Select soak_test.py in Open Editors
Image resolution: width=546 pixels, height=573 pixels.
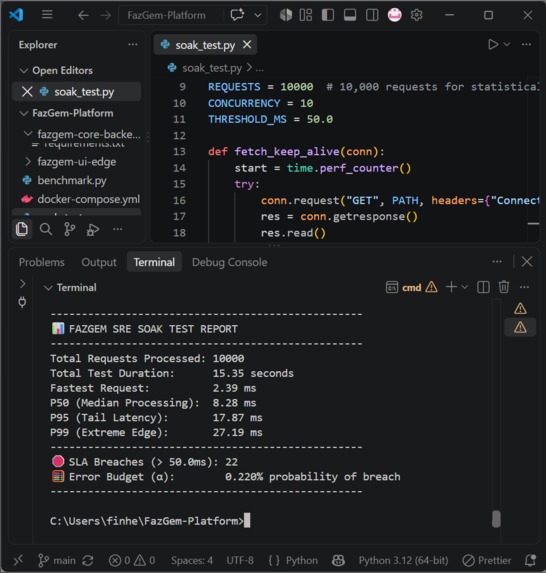[x=84, y=92]
